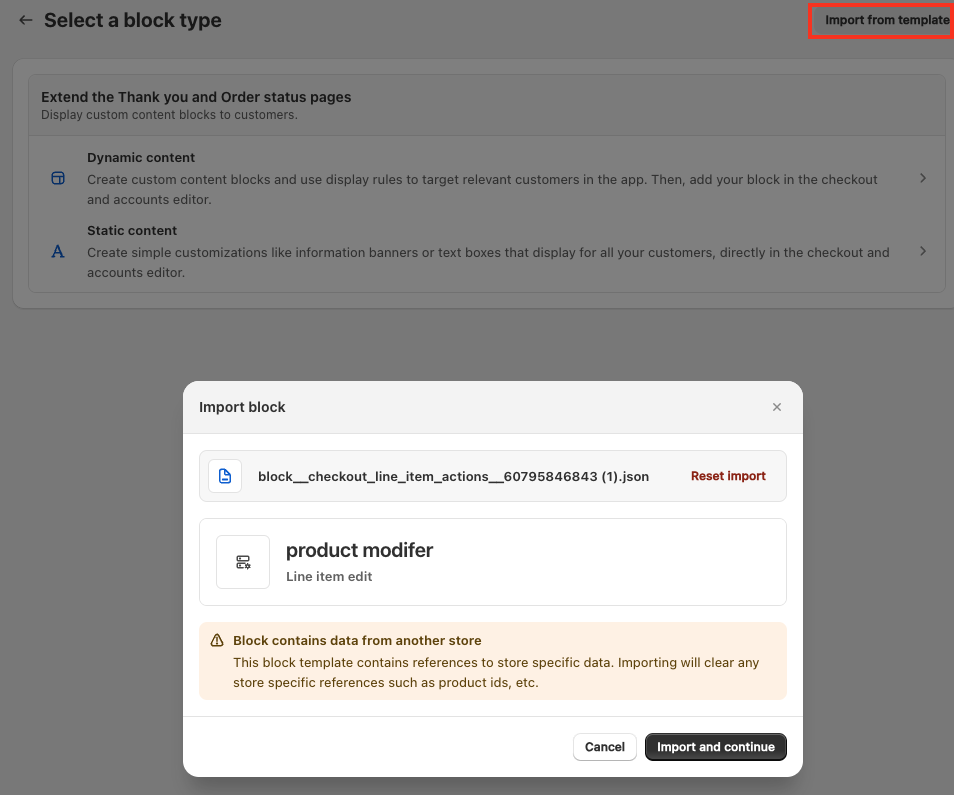Select the product modifer block title
Screen dimensions: 954x795
pos(359,550)
